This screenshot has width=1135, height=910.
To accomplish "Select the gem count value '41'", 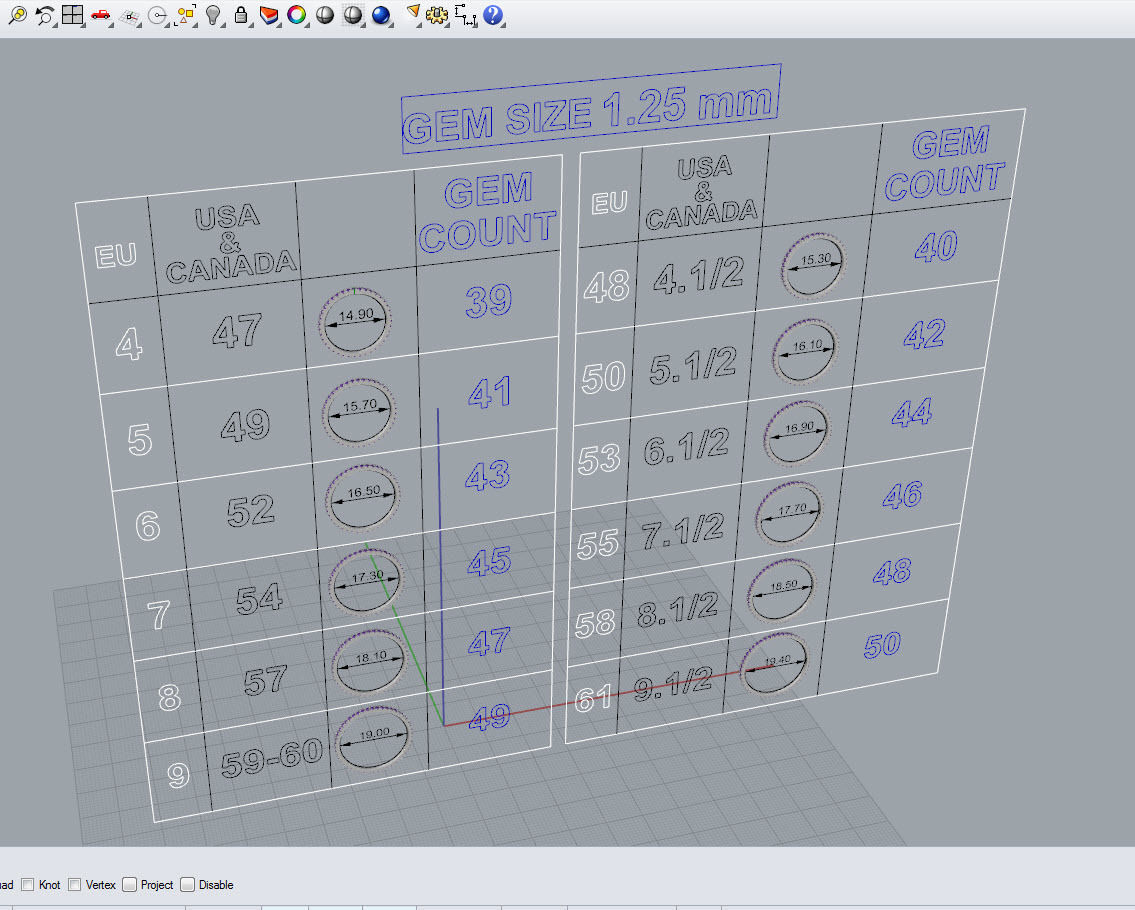I will tap(490, 392).
